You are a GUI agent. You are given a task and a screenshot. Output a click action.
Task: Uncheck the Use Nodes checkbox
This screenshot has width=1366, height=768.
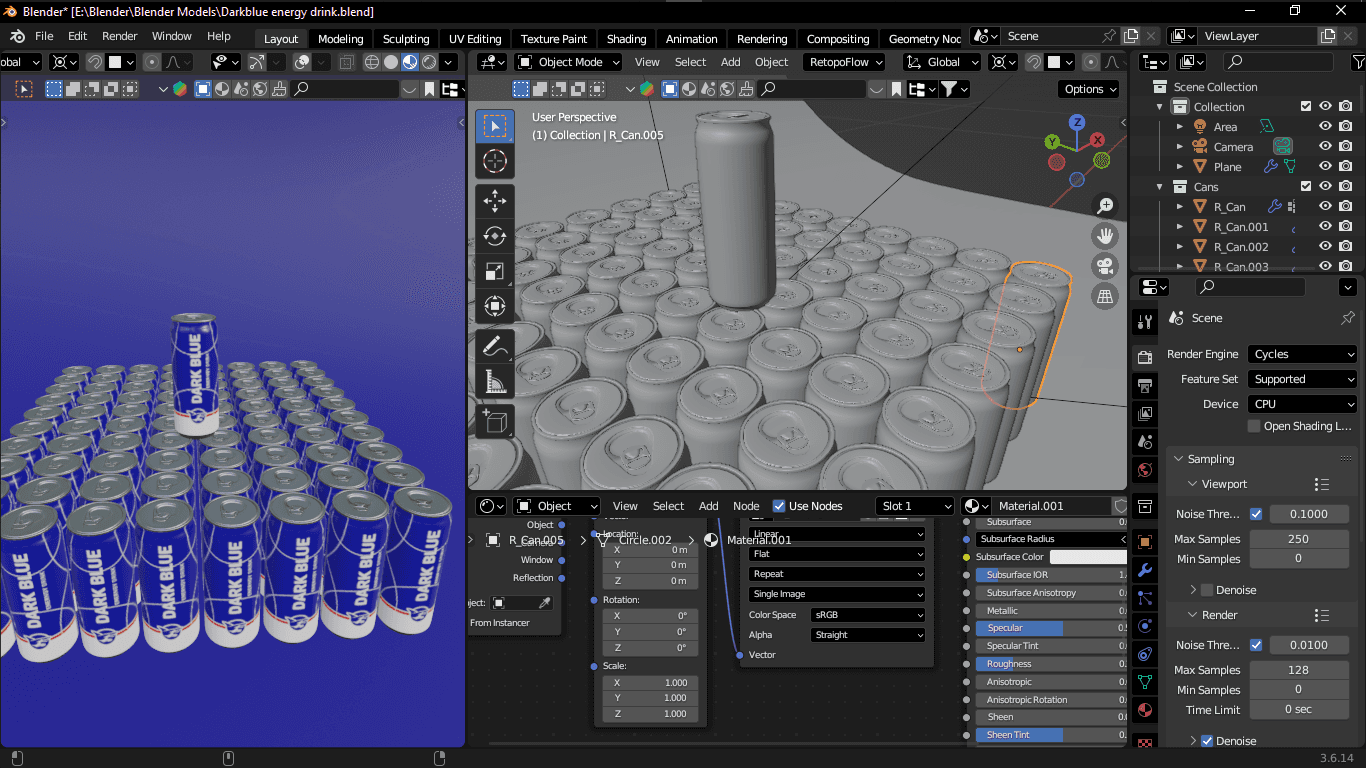[780, 506]
